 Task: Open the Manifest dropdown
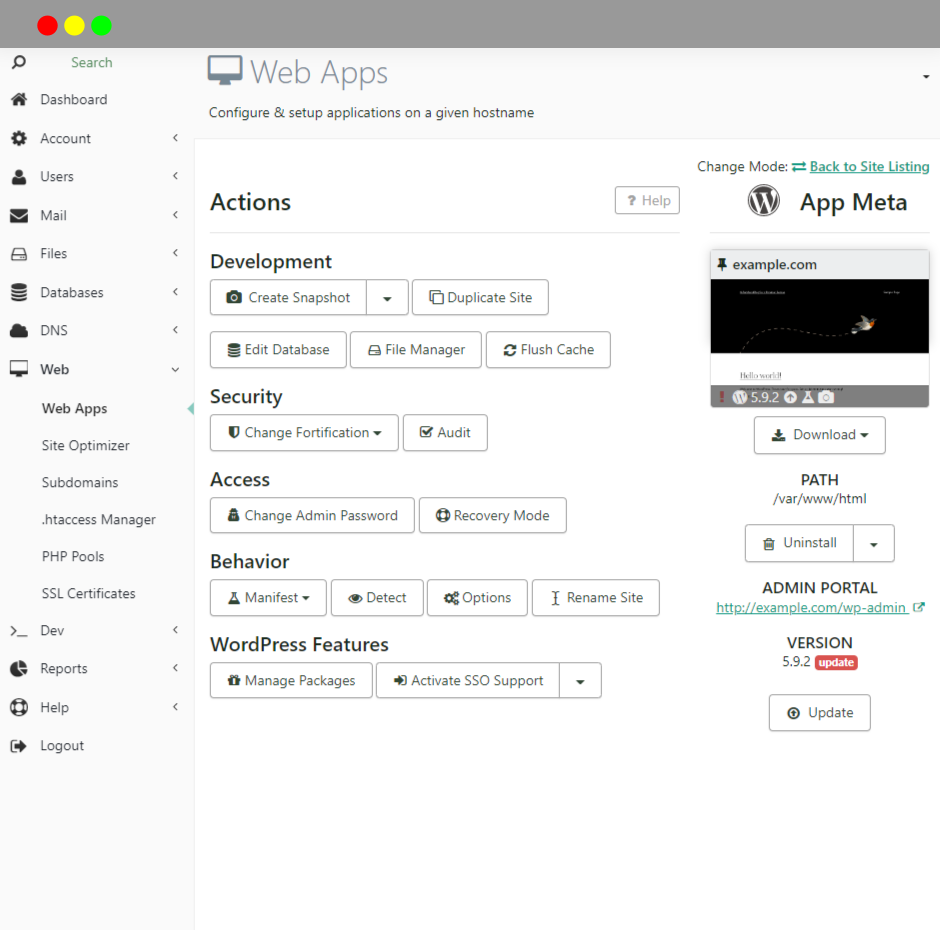(x=269, y=598)
